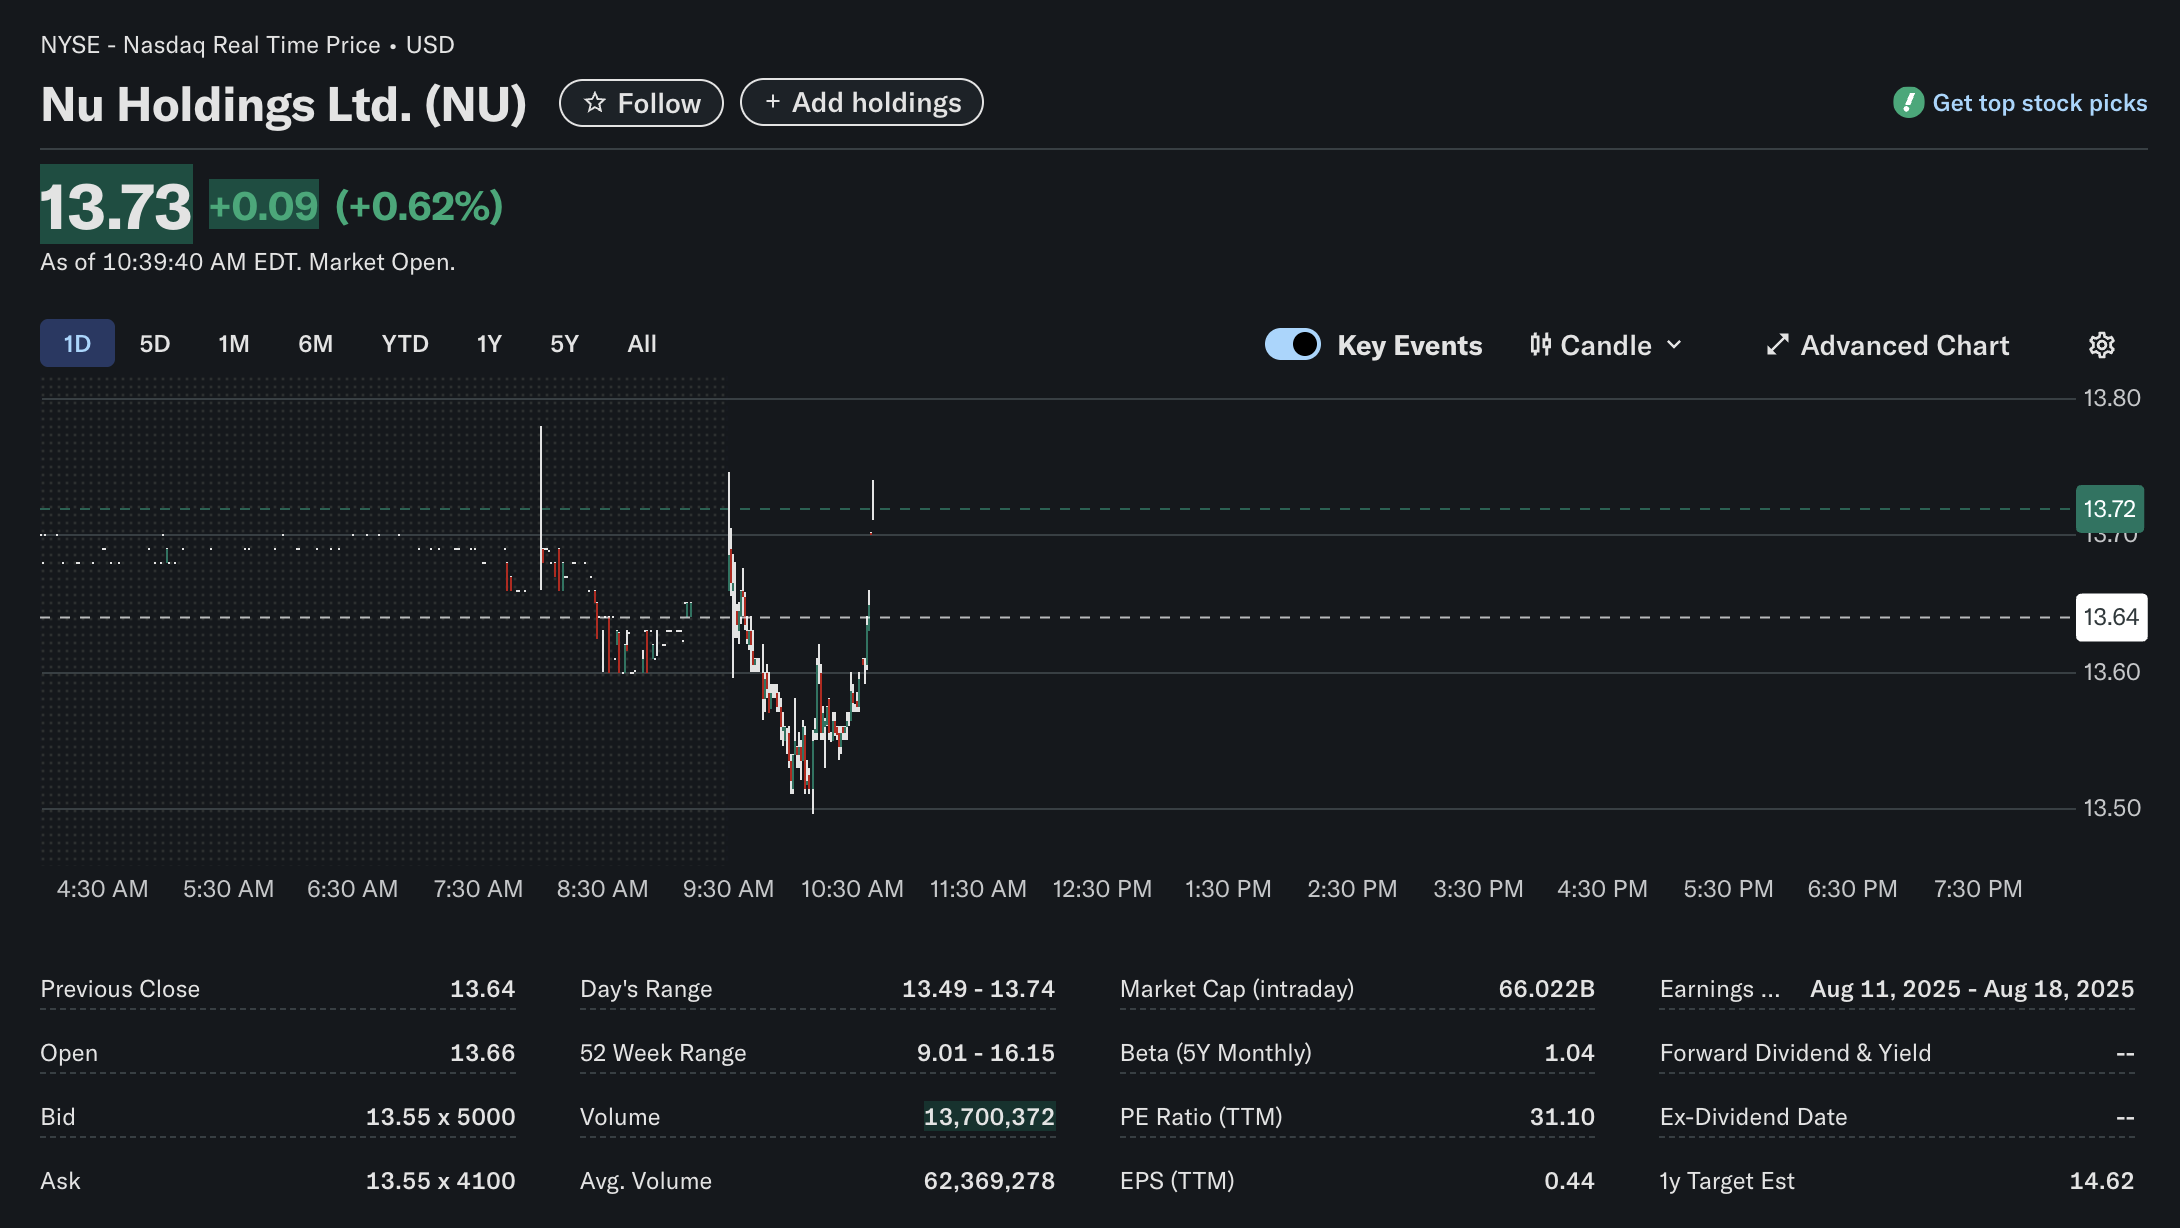Click the 13.50 label on price axis
The image size is (2180, 1228).
point(2112,808)
